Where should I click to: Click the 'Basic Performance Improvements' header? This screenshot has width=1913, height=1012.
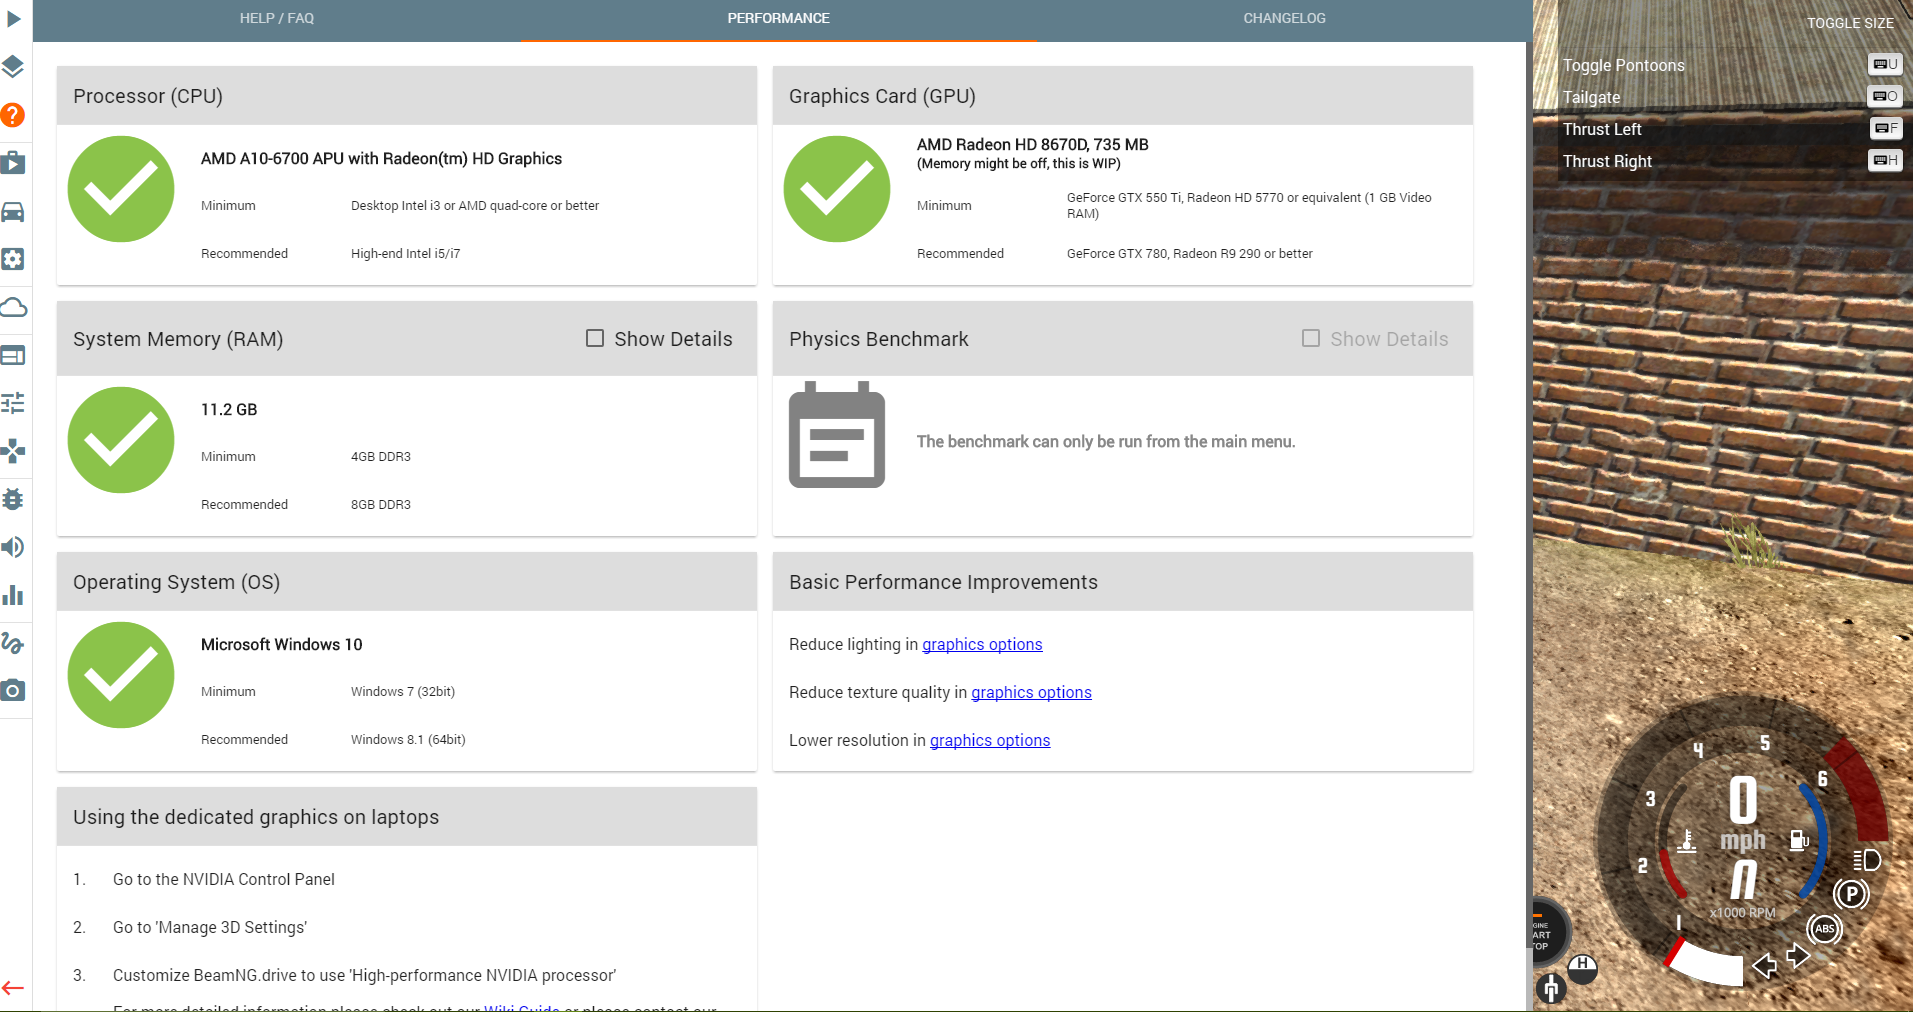pyautogui.click(x=943, y=582)
